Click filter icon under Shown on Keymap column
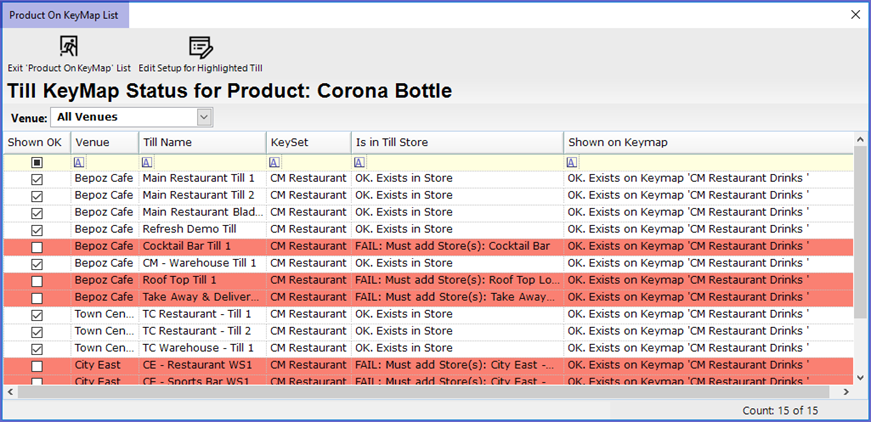This screenshot has width=871, height=422. coord(572,162)
